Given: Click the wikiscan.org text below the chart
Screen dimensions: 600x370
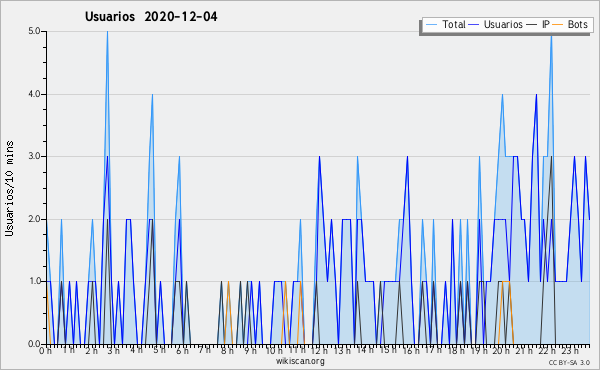Looking at the screenshot, I should (x=300, y=361).
